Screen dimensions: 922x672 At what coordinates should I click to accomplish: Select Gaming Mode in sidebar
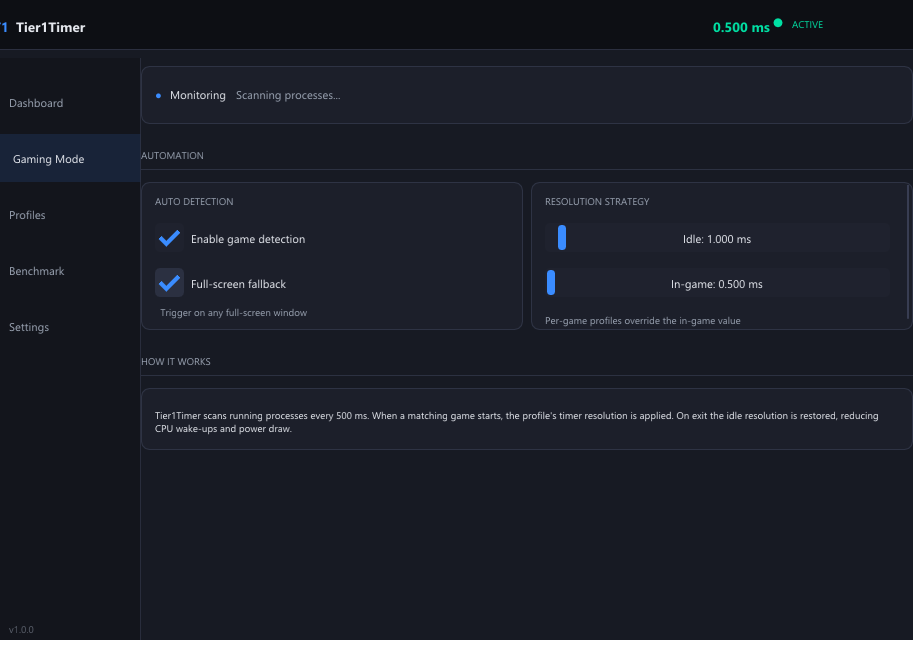coord(70,159)
